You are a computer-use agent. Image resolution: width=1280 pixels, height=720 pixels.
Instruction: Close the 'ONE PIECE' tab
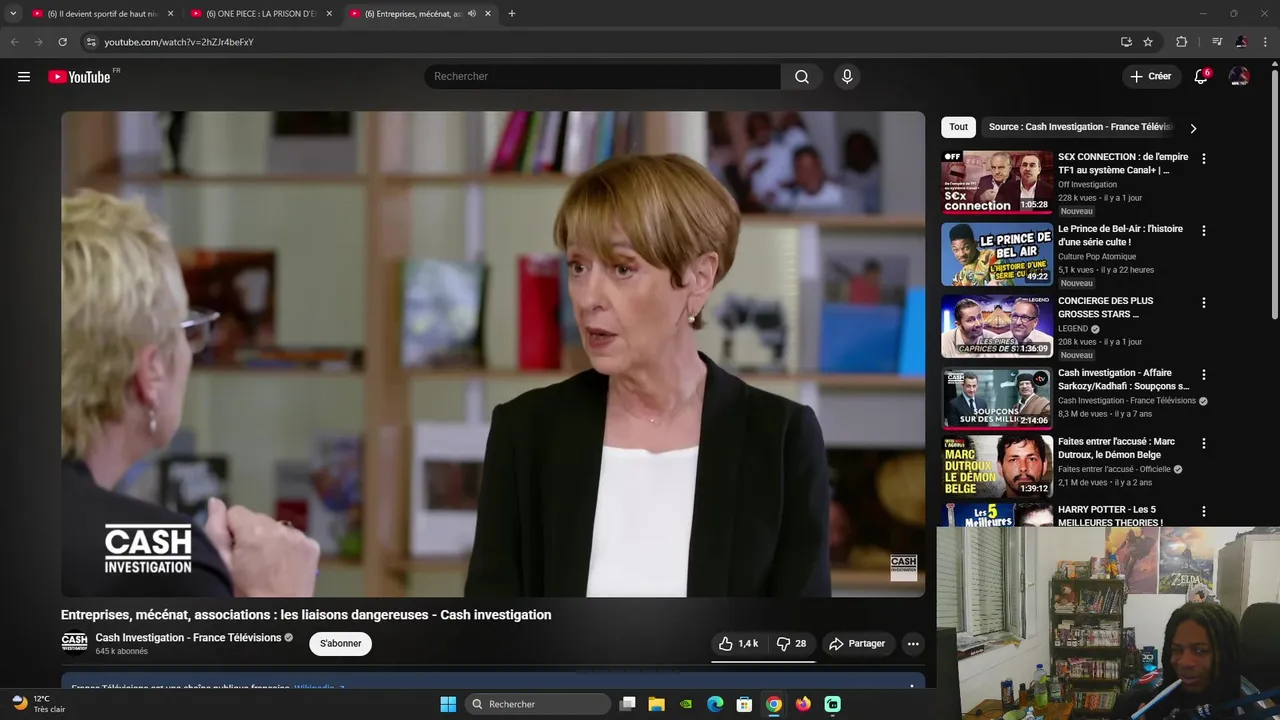329,14
